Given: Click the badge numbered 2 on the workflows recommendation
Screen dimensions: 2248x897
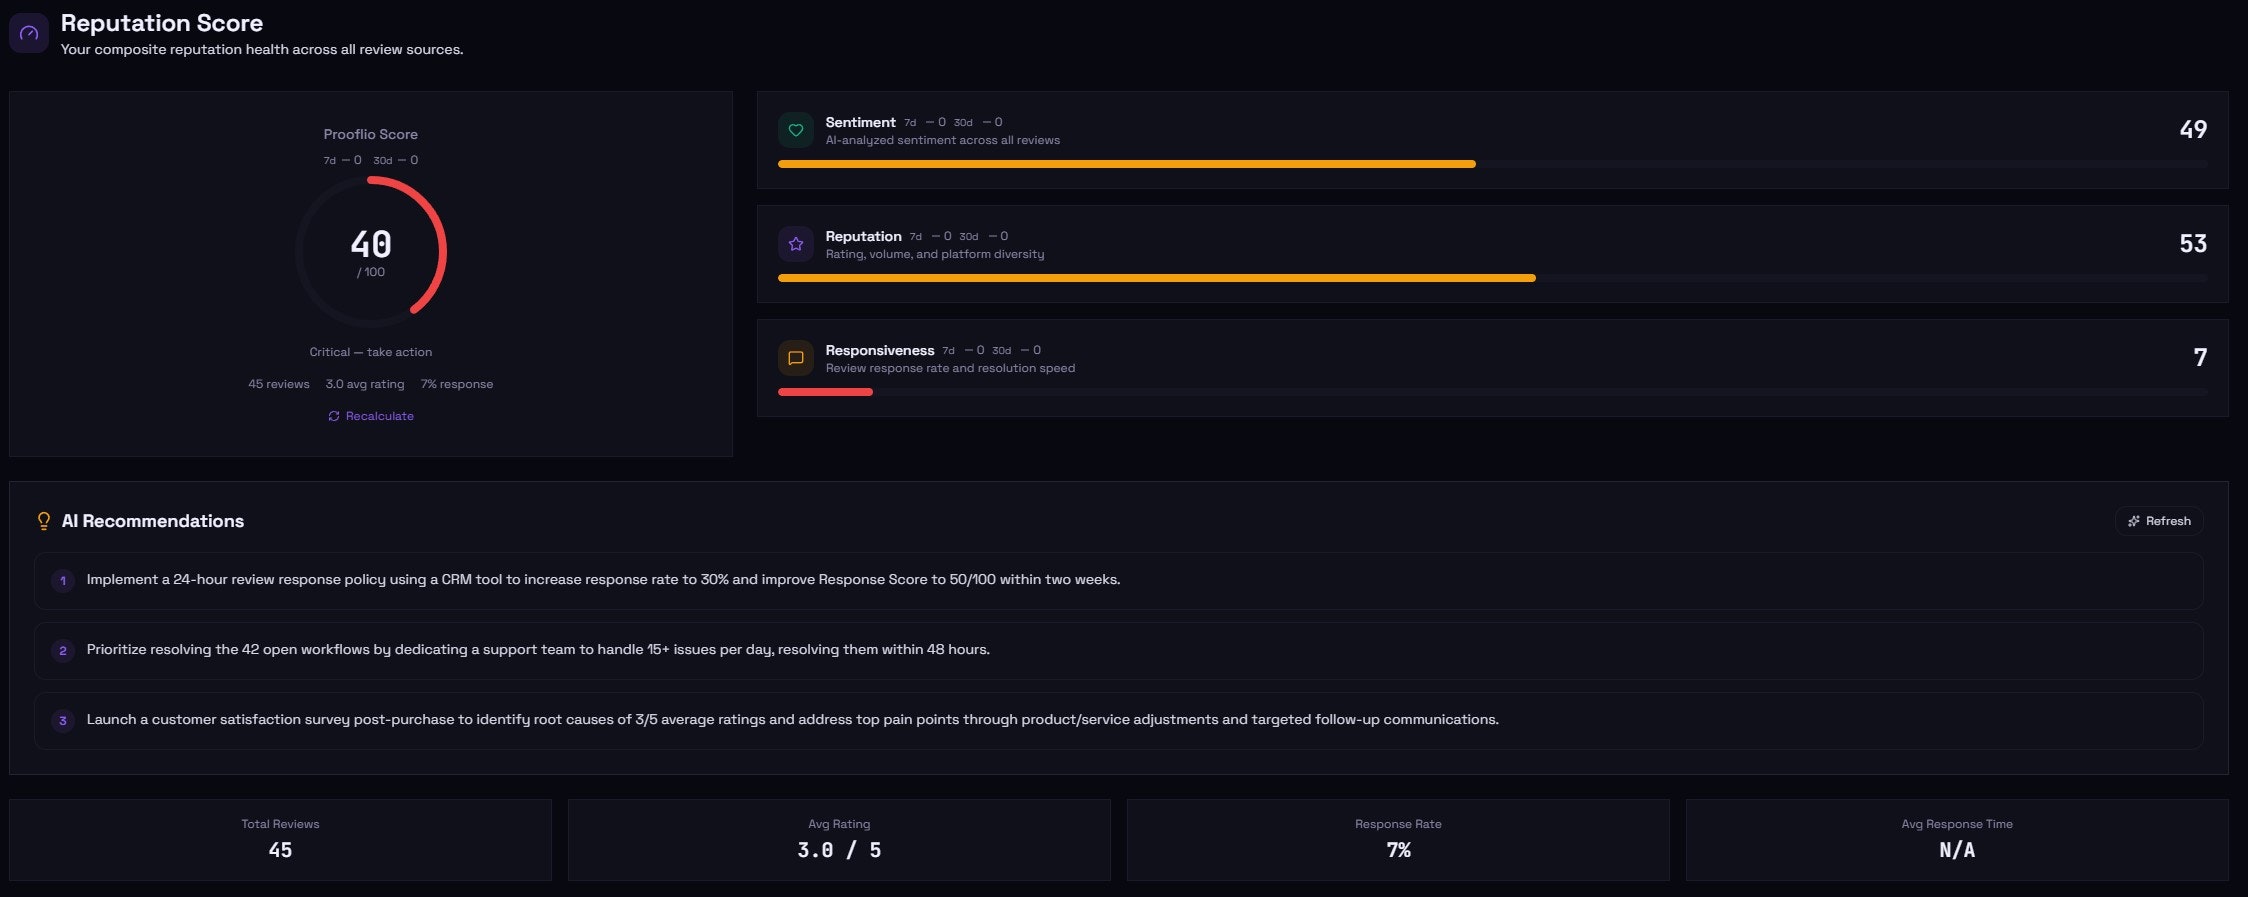Looking at the screenshot, I should (x=62, y=649).
